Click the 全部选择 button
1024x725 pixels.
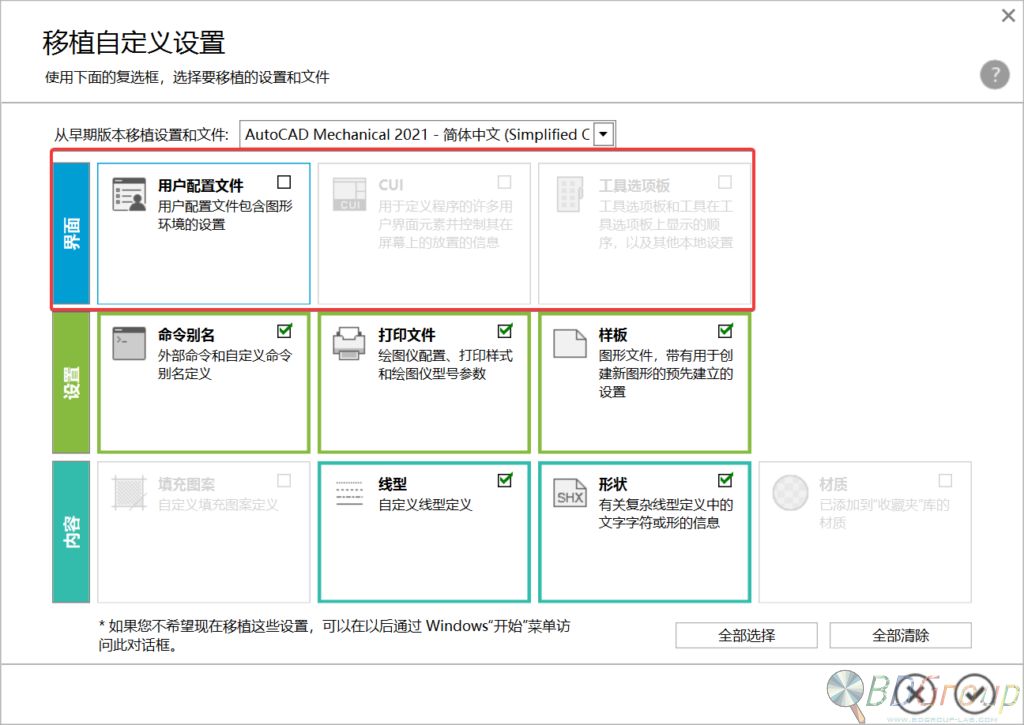coord(746,635)
